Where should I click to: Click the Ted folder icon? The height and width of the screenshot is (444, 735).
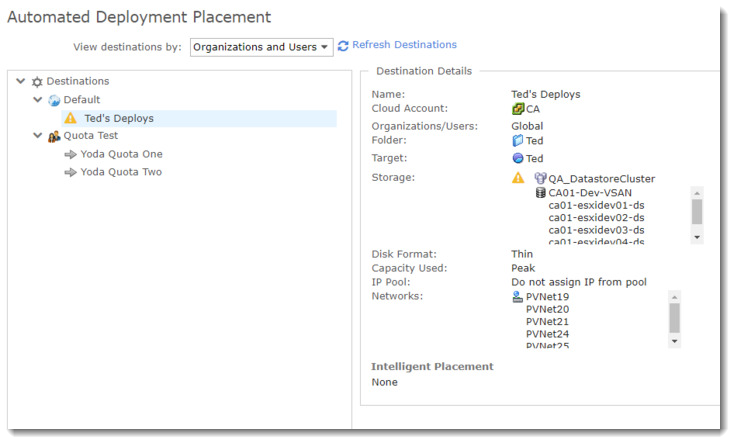coord(518,140)
